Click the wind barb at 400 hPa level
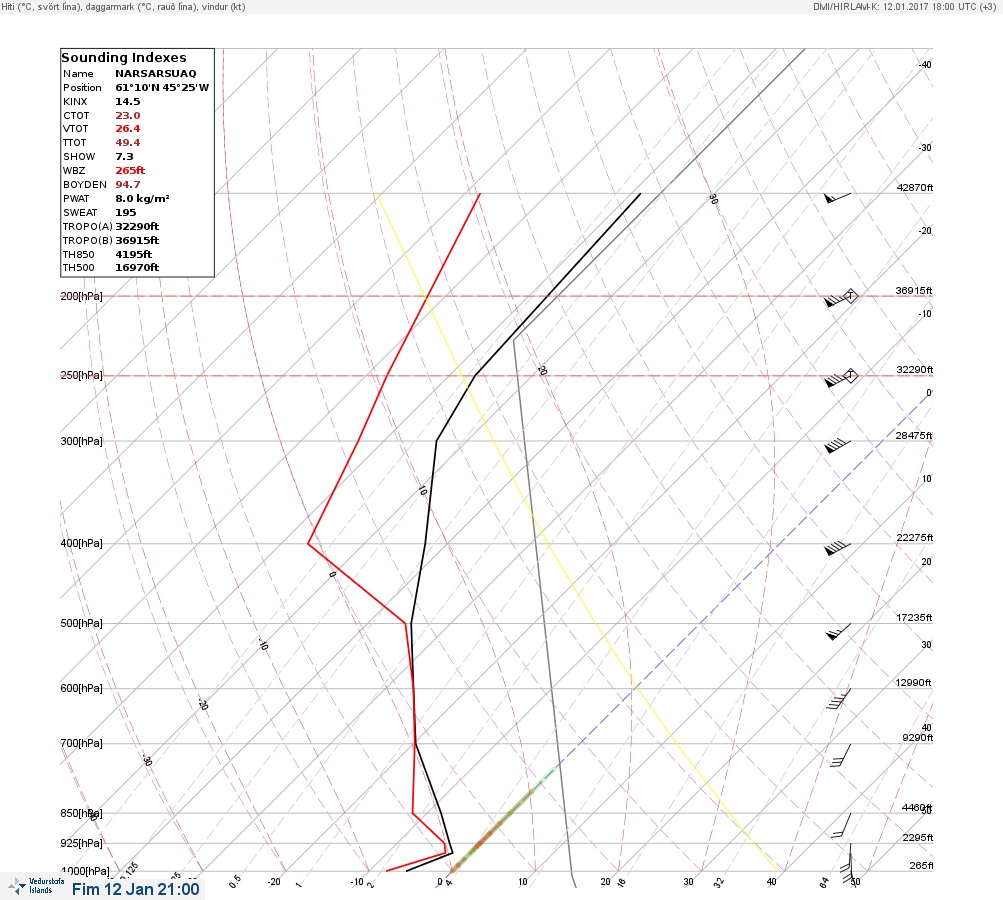The width and height of the screenshot is (1003, 900). point(837,548)
